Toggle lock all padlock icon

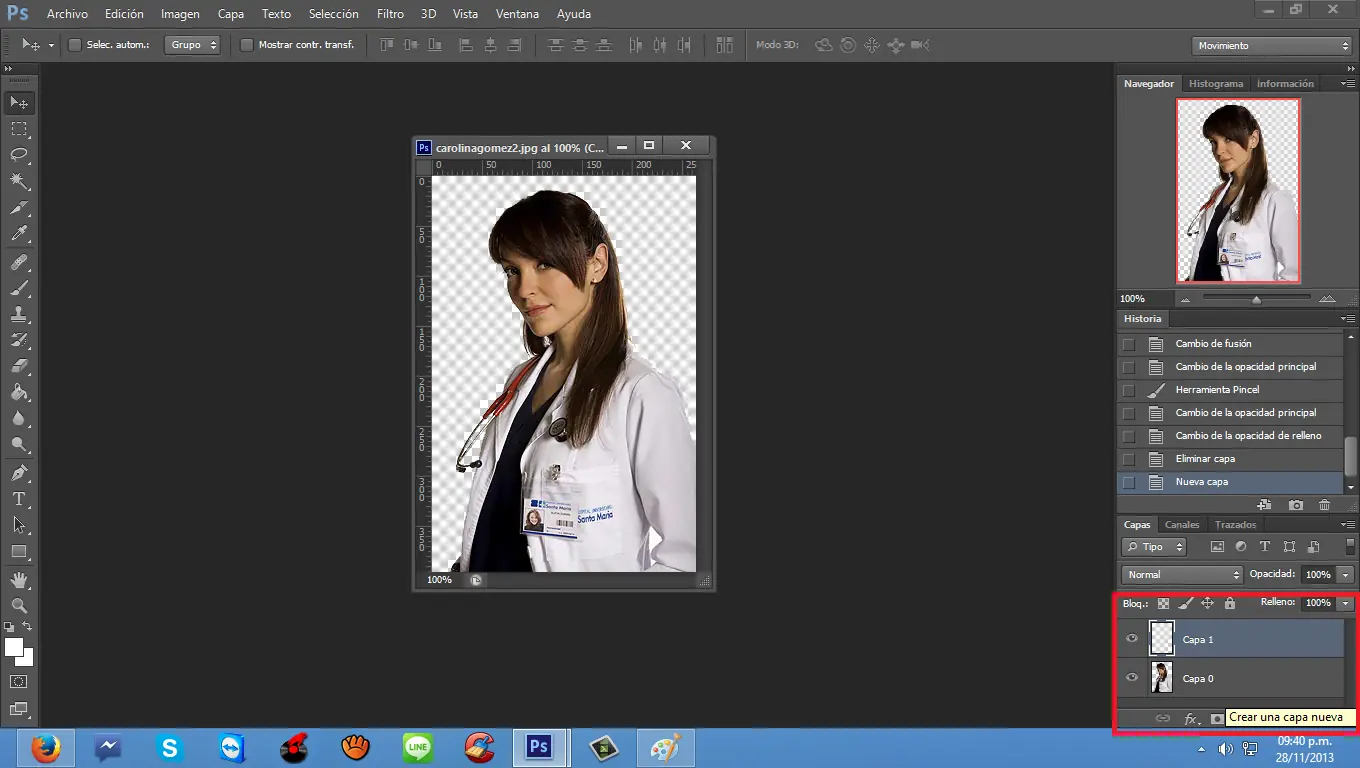click(x=1230, y=603)
